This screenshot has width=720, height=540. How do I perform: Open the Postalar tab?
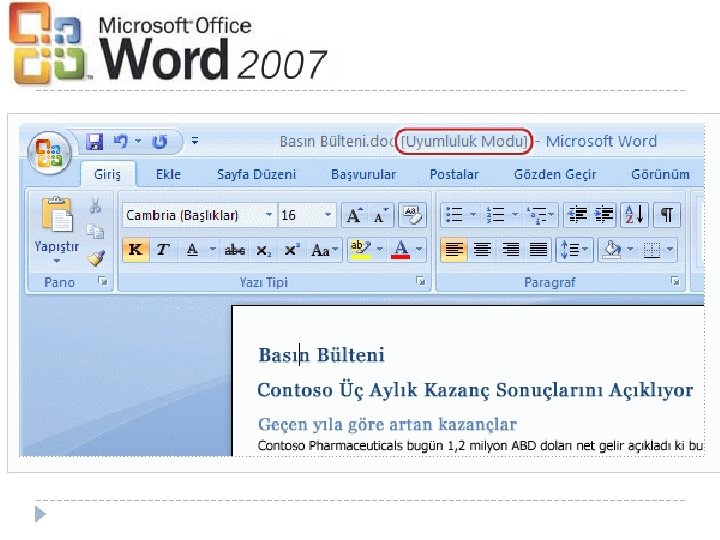tap(454, 174)
